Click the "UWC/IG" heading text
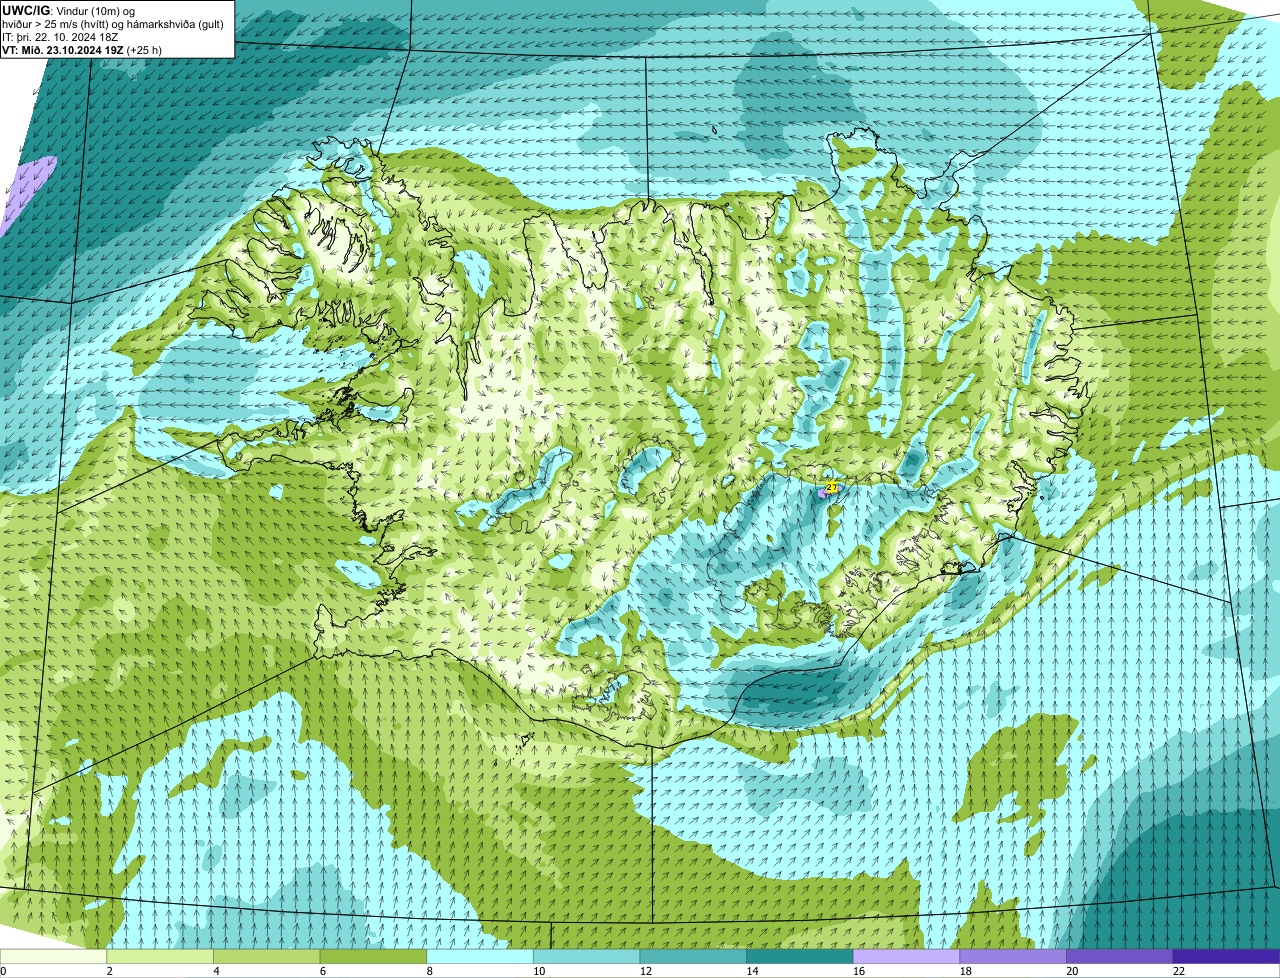Viewport: 1280px width, 978px height. pyautogui.click(x=26, y=11)
